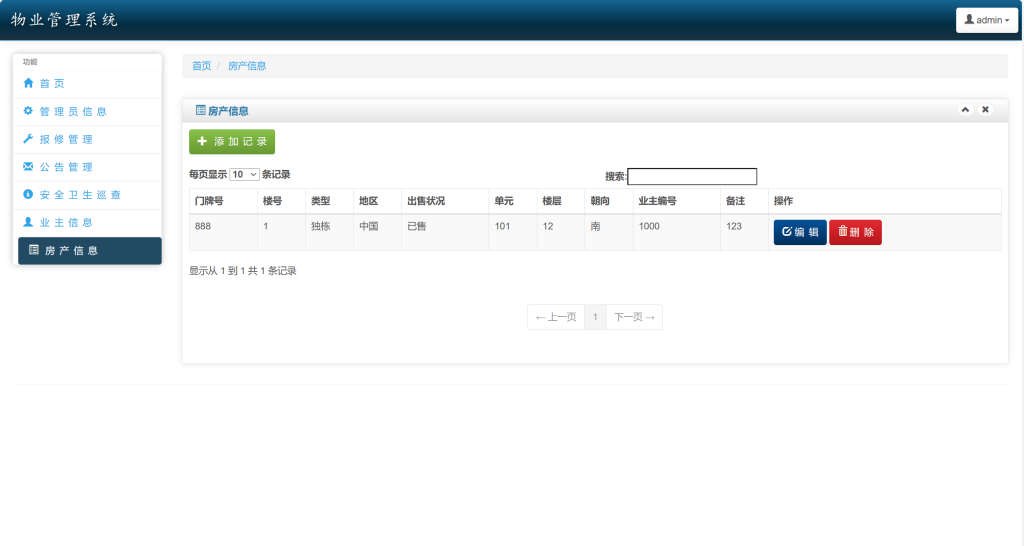Image resolution: width=1024 pixels, height=546 pixels.
Task: Sort by the 朝向 column header
Action: coord(609,201)
